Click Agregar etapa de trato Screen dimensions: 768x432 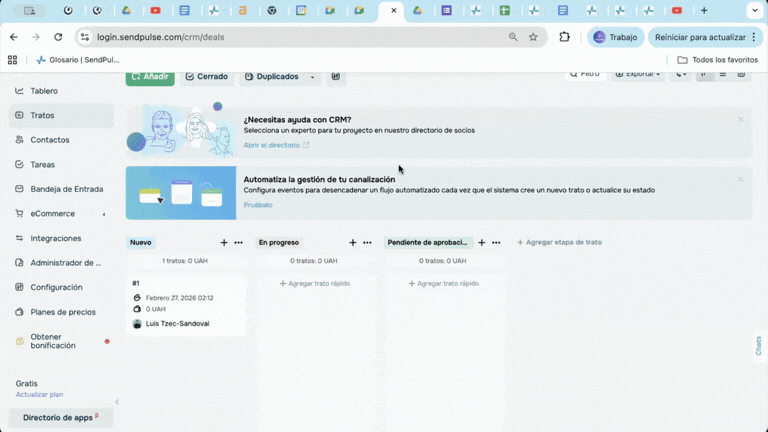[x=559, y=243]
